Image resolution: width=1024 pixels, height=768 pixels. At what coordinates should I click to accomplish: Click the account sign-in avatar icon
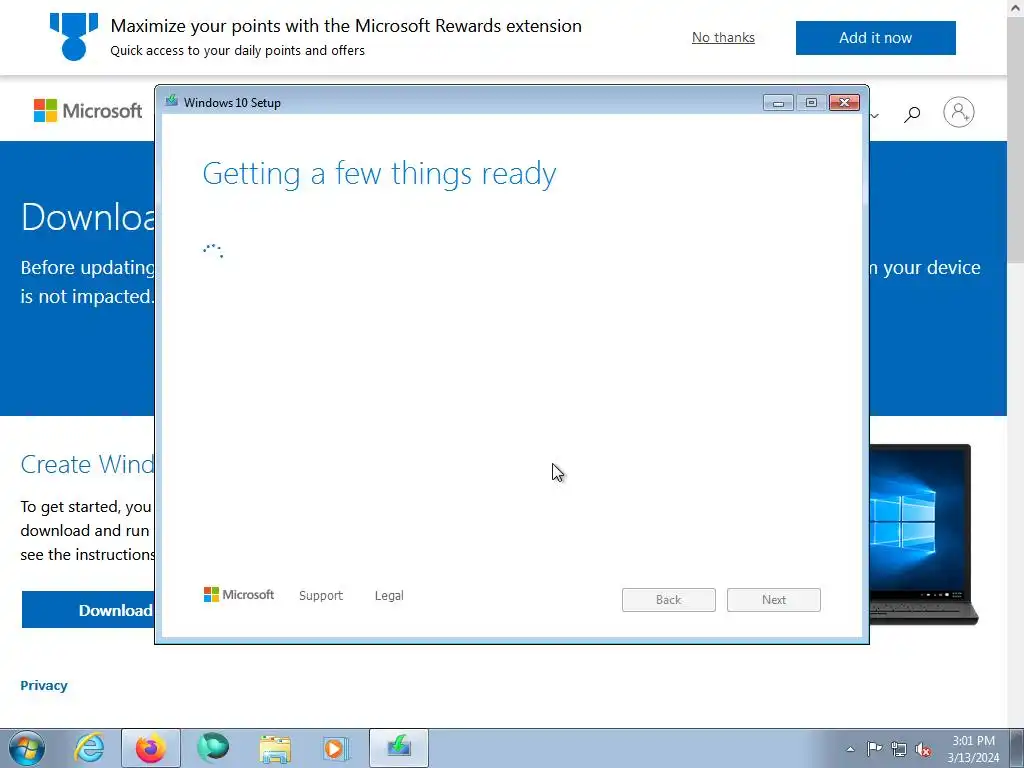tap(958, 112)
